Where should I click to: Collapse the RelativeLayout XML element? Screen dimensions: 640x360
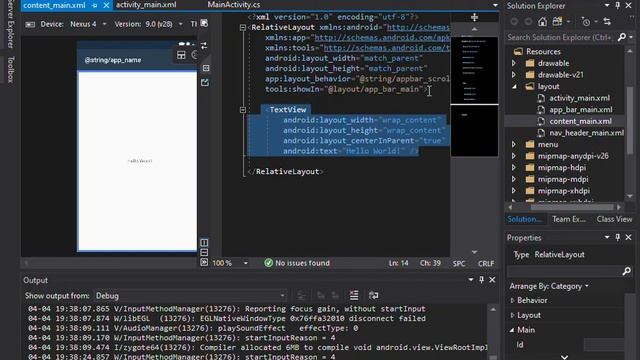pyautogui.click(x=243, y=28)
